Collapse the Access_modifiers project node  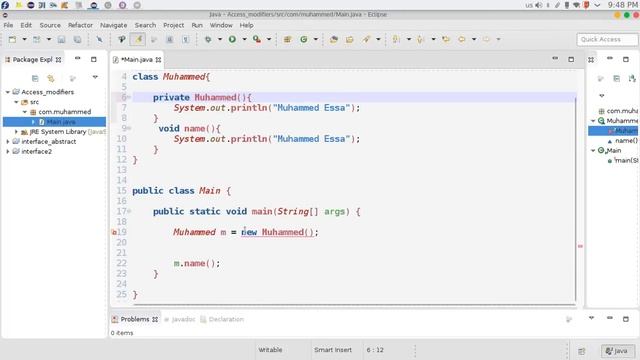pyautogui.click(x=7, y=92)
